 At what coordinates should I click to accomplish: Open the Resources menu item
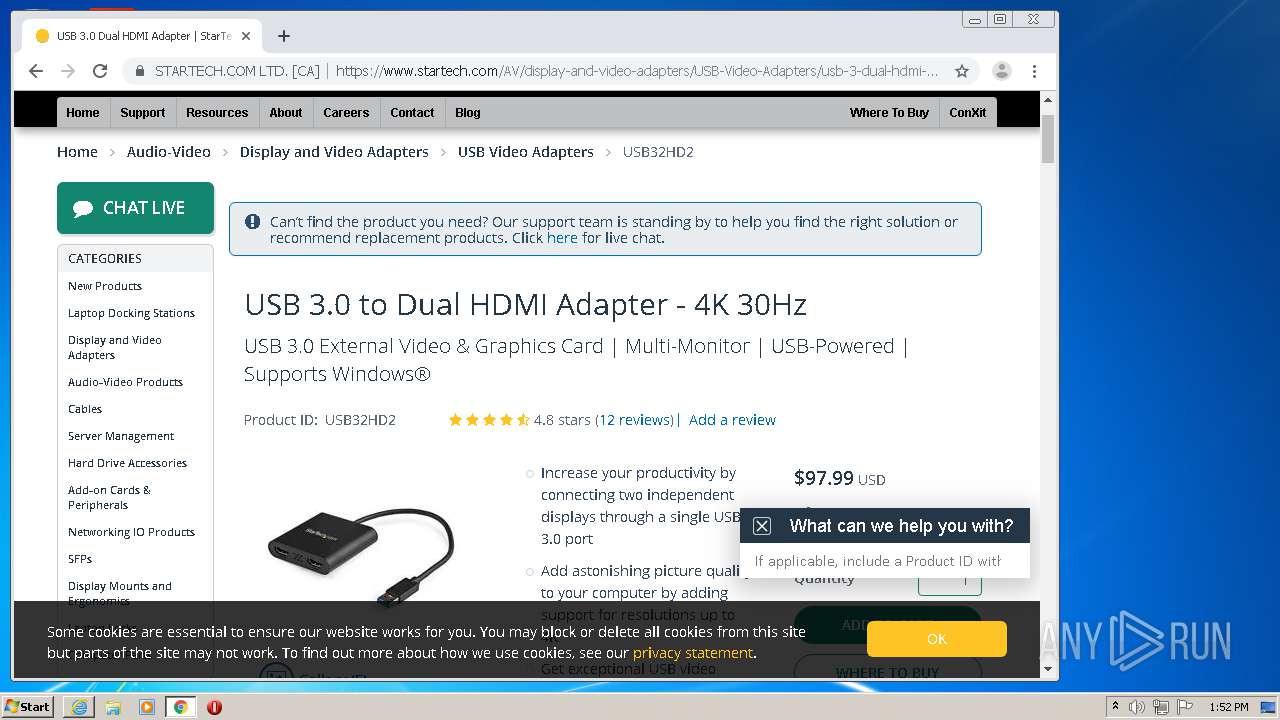click(217, 112)
